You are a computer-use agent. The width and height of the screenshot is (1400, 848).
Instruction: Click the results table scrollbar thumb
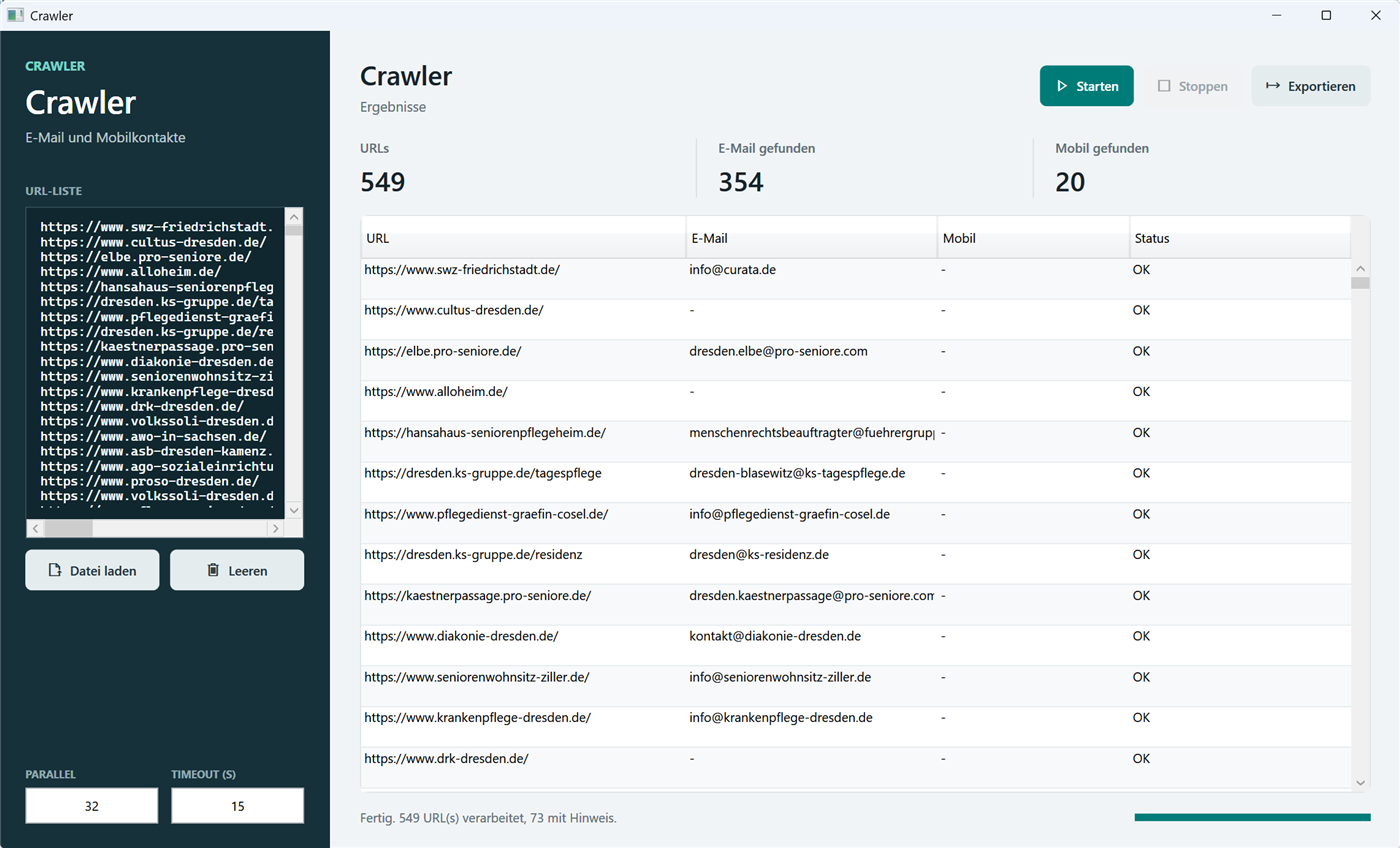coord(1360,283)
